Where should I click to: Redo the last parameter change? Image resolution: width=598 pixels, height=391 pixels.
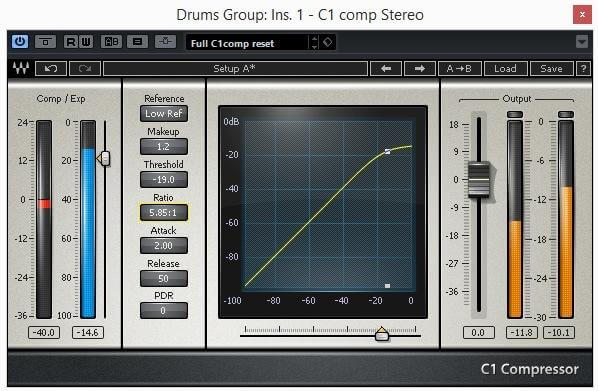[85, 69]
